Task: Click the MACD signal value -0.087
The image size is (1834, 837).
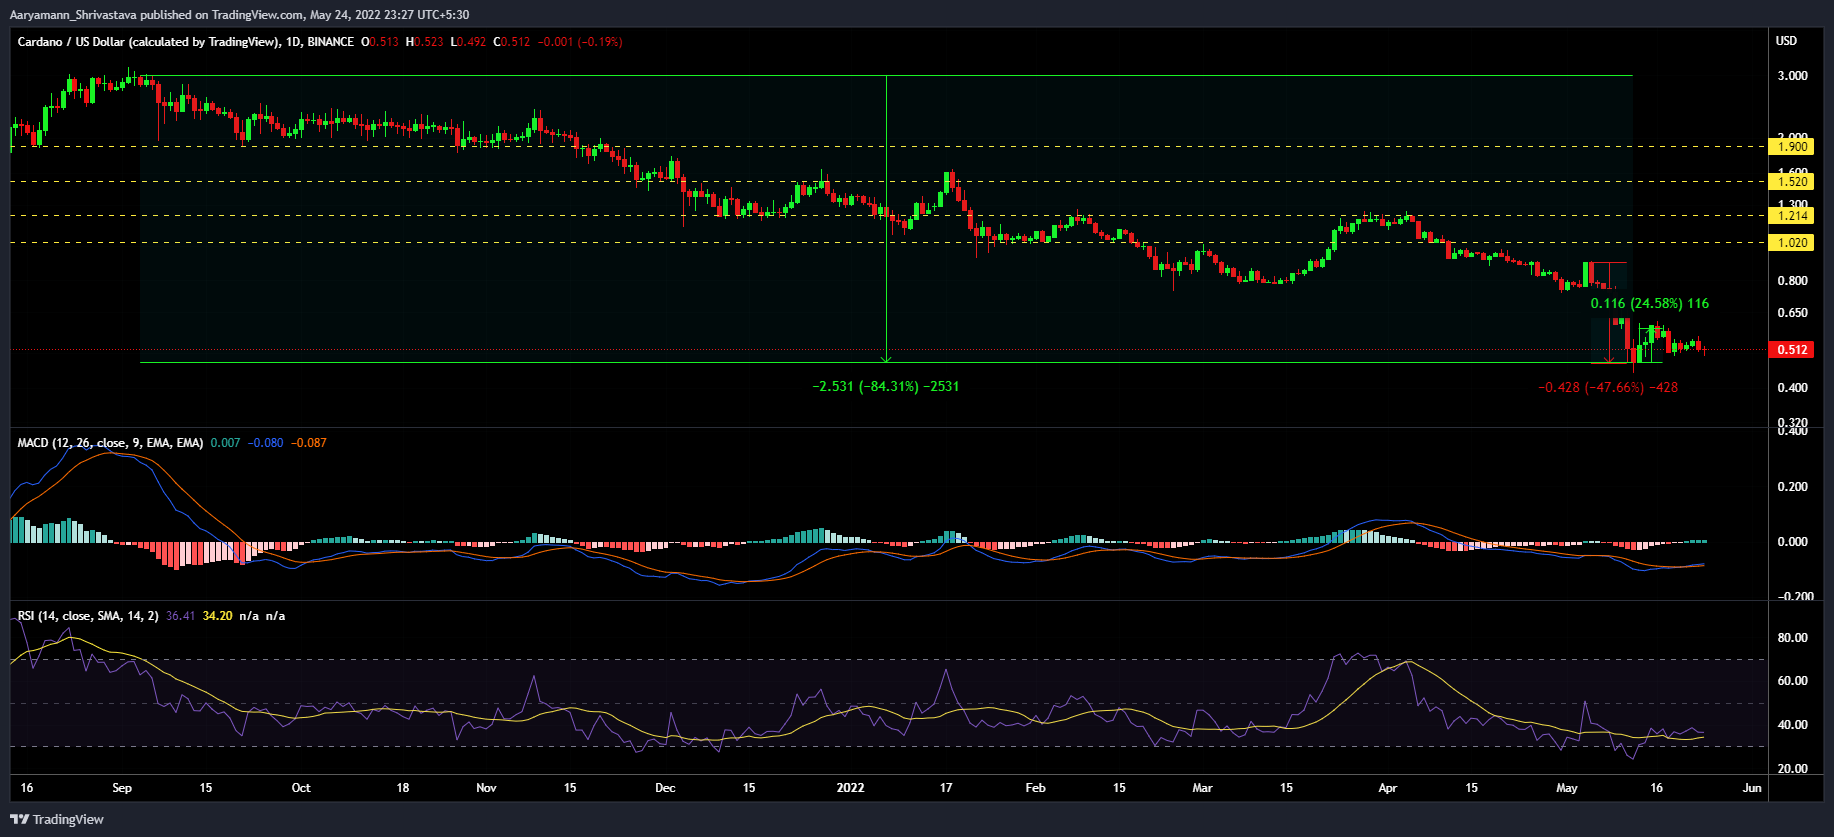Action: click(309, 443)
